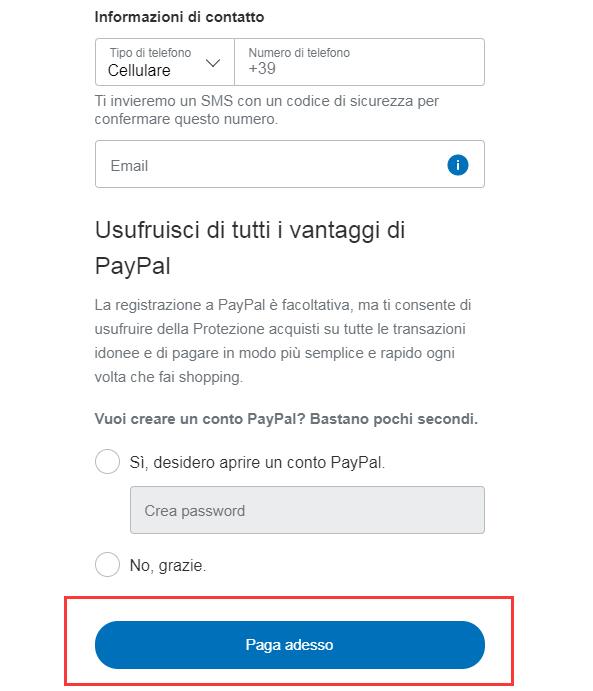
Task: Focus the Crea password field
Action: pos(308,510)
